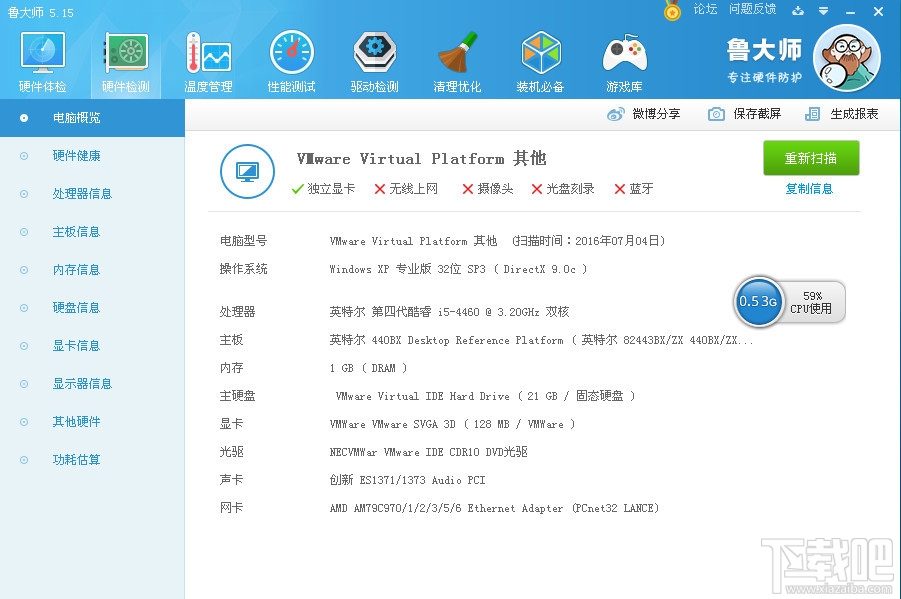
Task: Open 温度管理 thermometer icon
Action: point(208,53)
